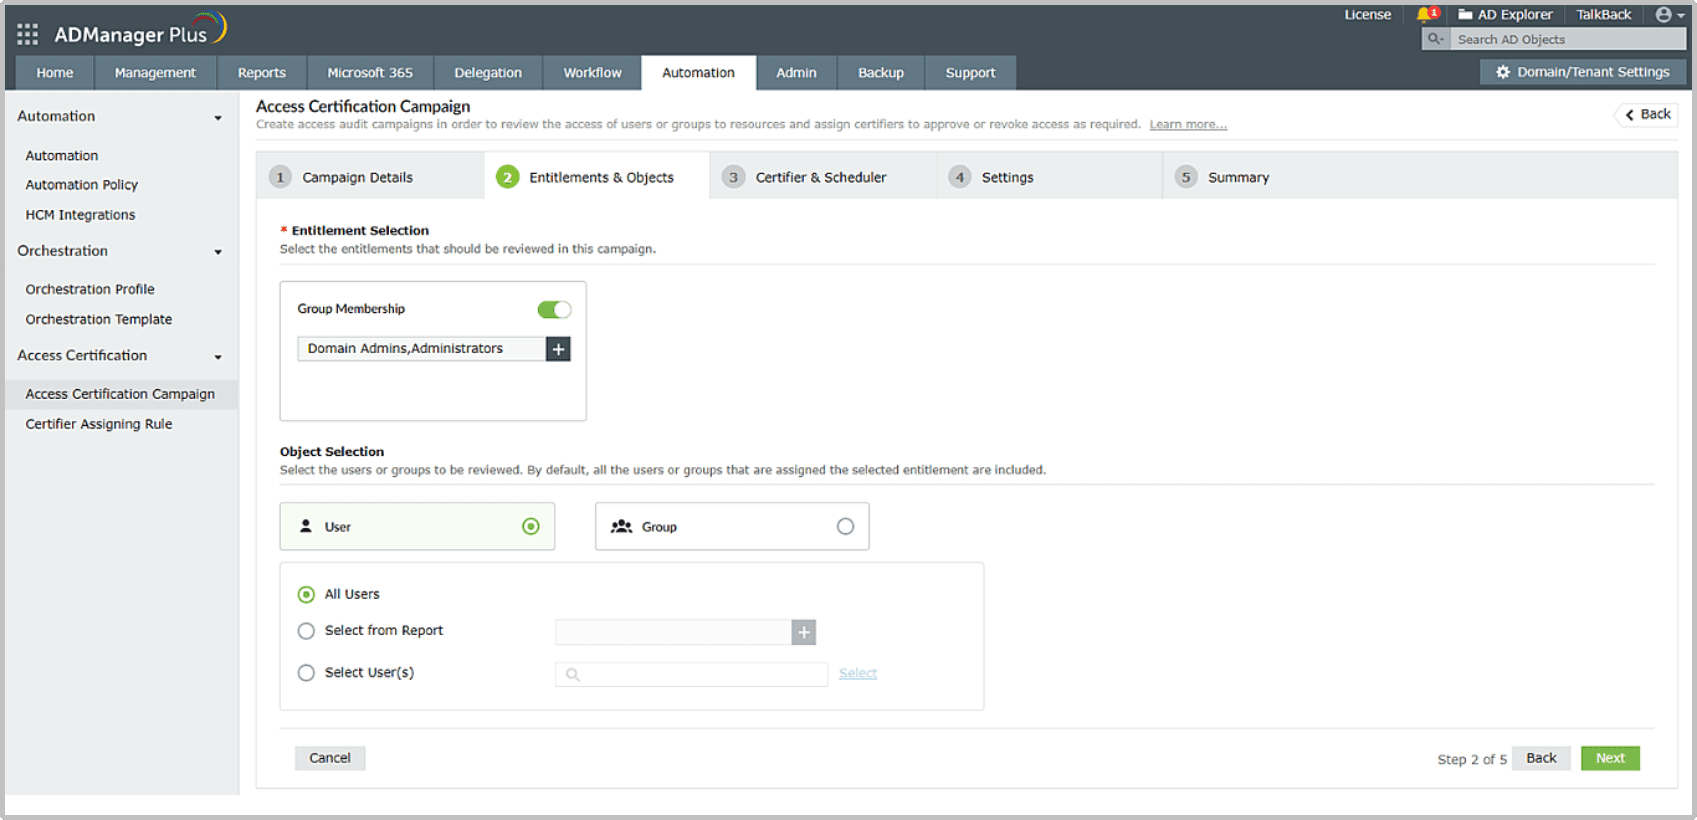Open the Admin tab
The width and height of the screenshot is (1697, 820).
[796, 73]
